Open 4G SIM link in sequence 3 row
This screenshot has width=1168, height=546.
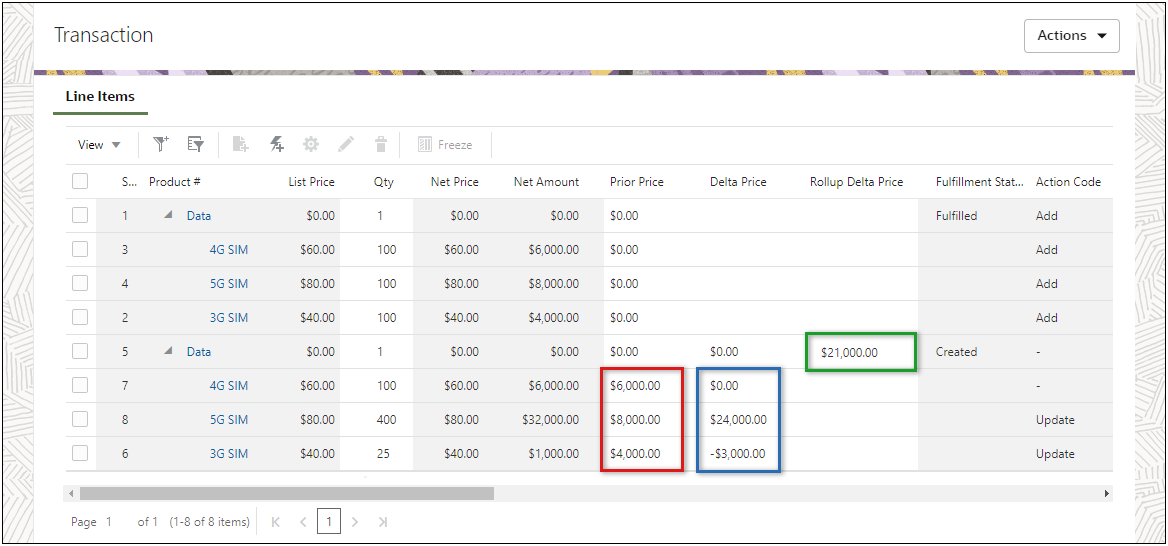(x=229, y=250)
